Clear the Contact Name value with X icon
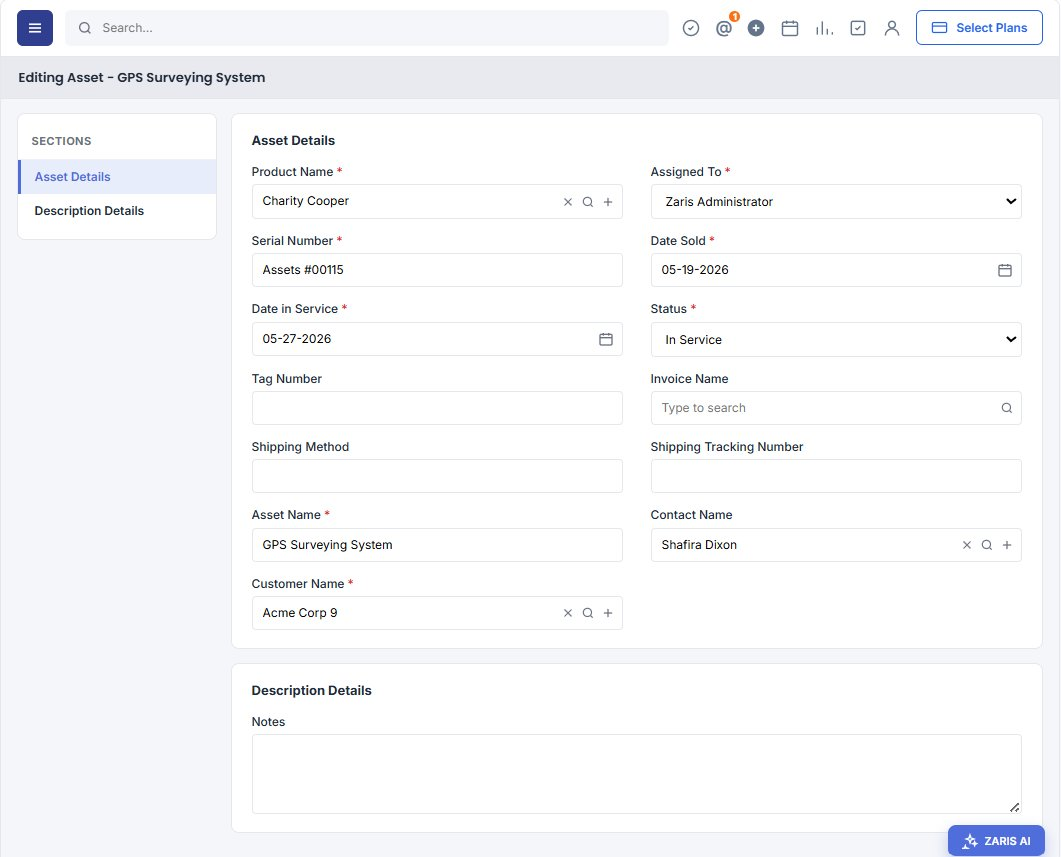The width and height of the screenshot is (1061, 857). [x=966, y=545]
